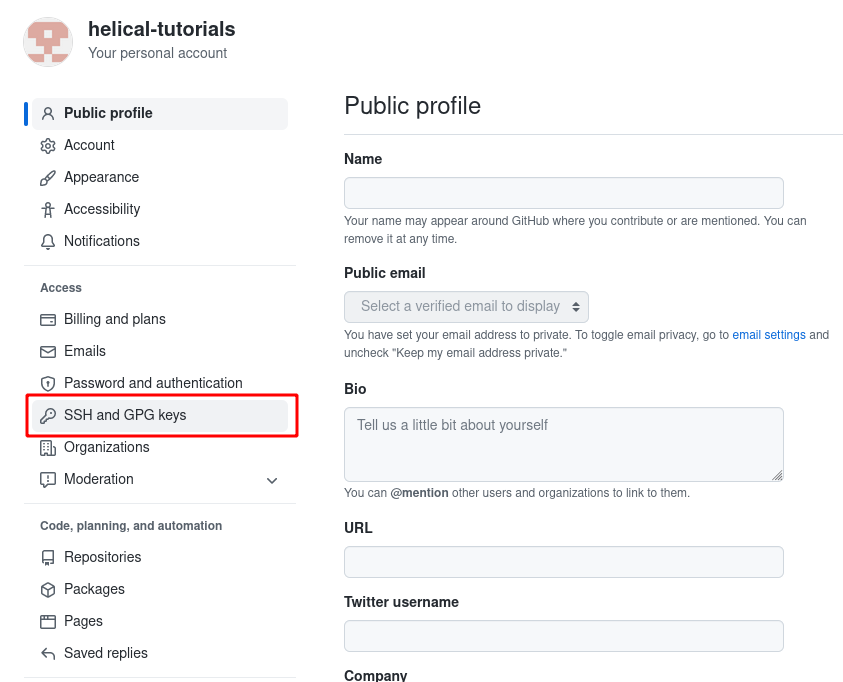Viewport: 843px width, 682px height.
Task: Click inside the Bio text area
Action: pos(563,444)
